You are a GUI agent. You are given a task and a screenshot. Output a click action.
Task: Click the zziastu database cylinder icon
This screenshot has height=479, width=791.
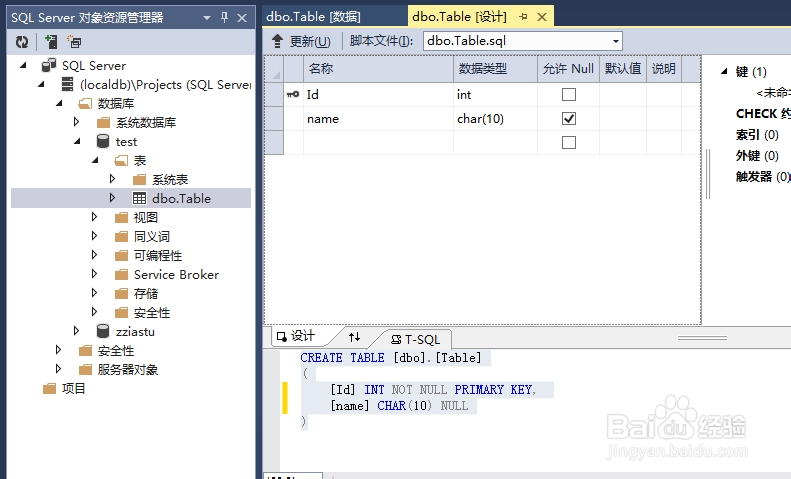[103, 331]
